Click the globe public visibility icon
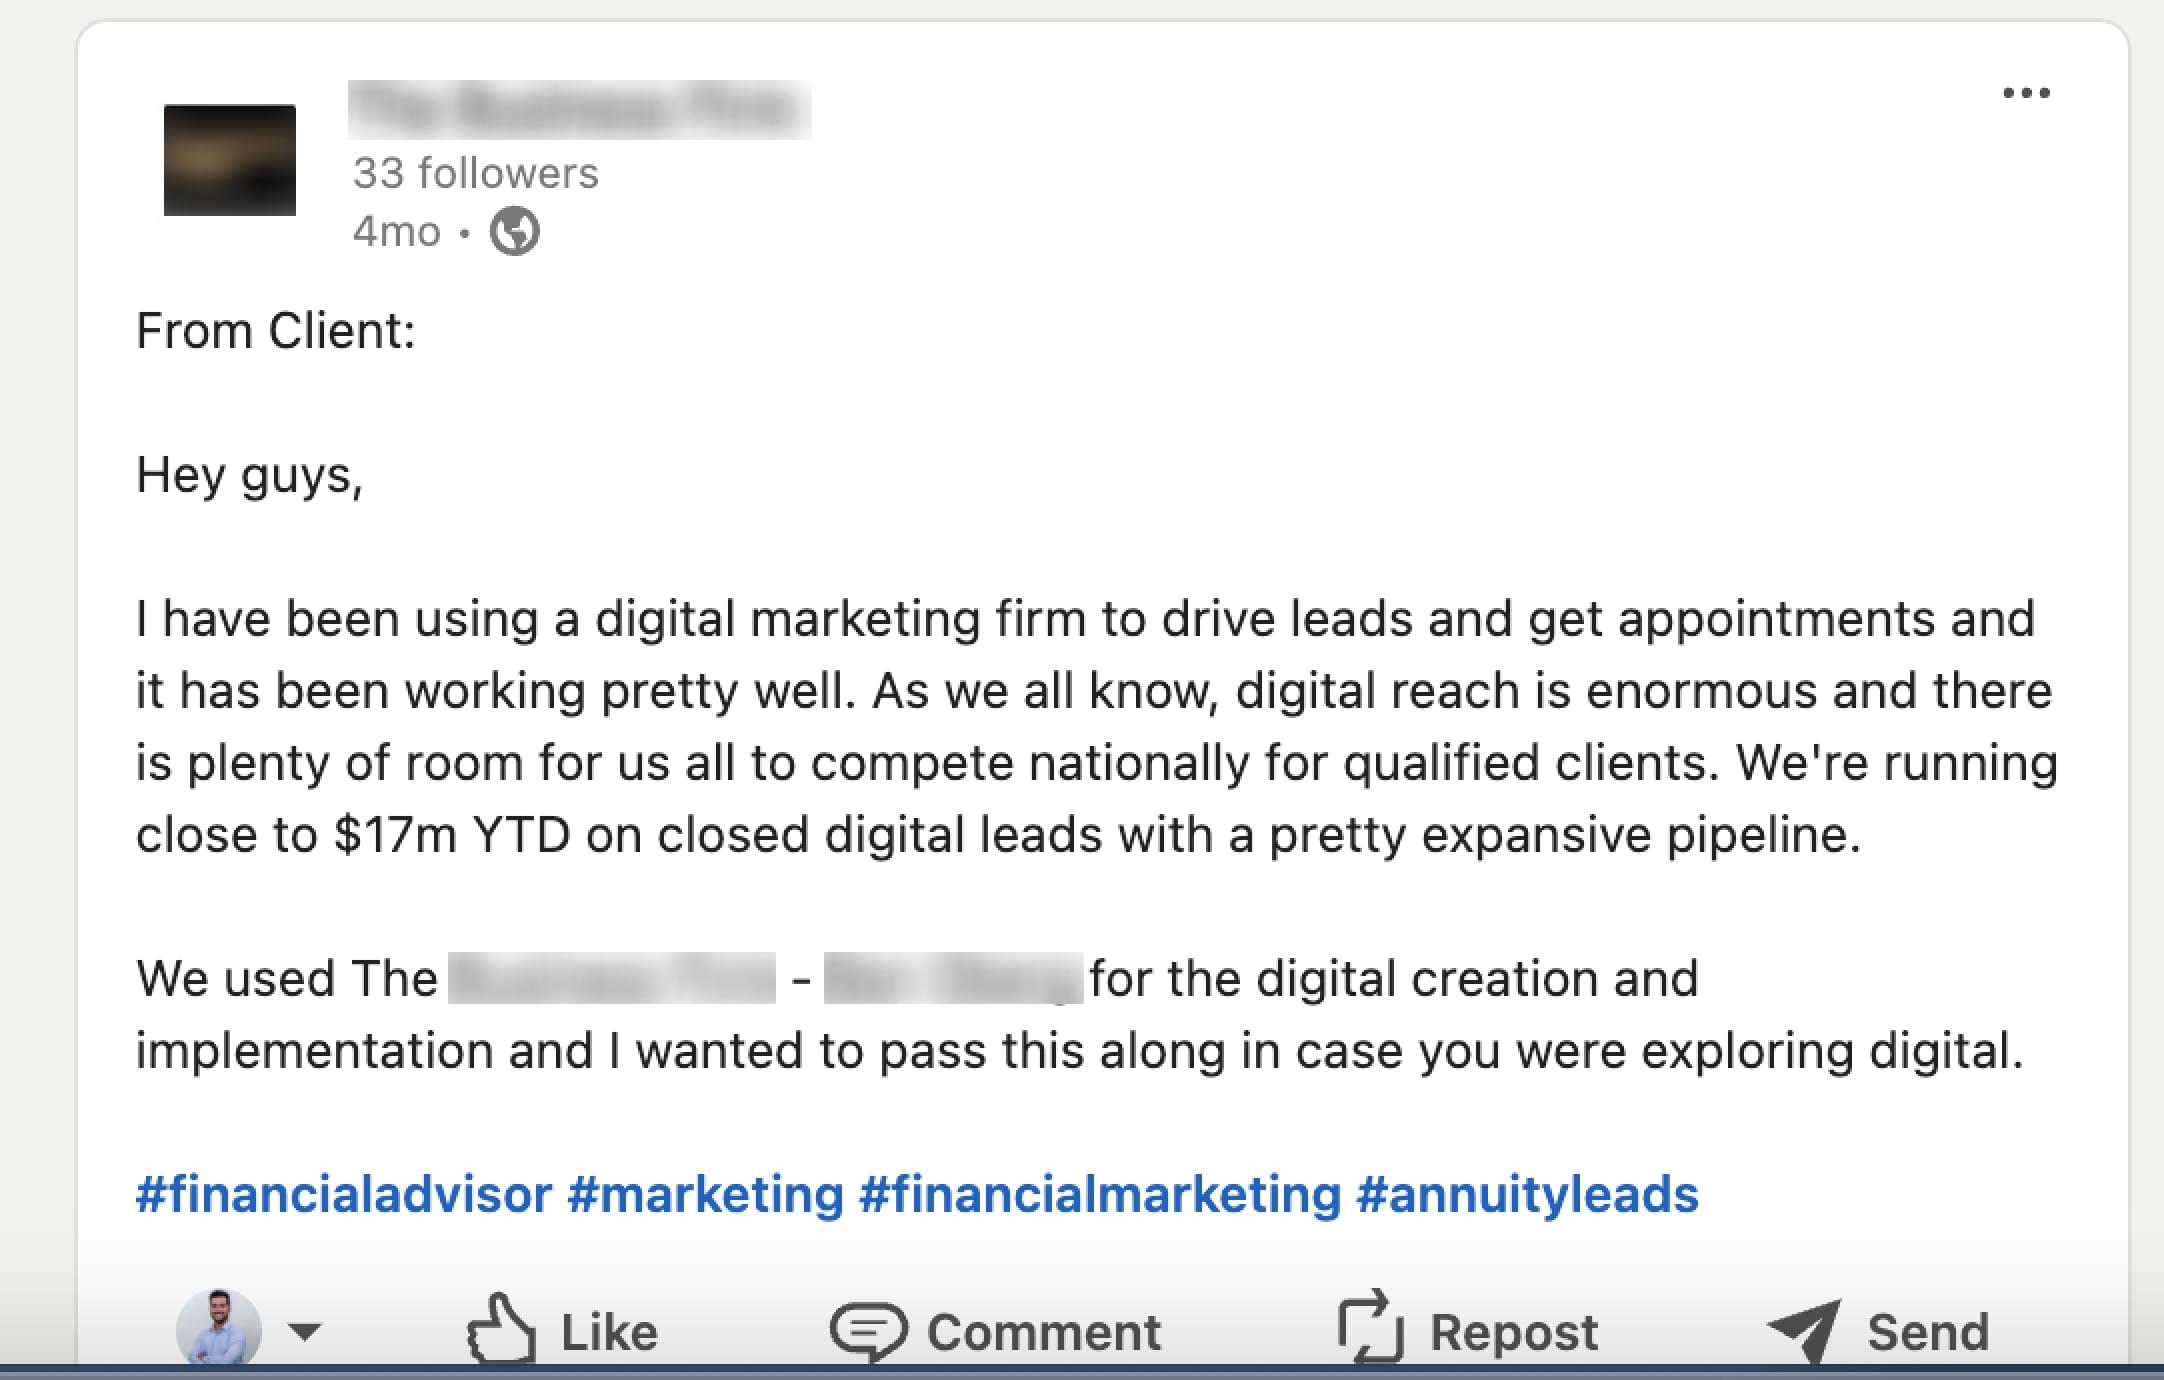The image size is (2164, 1380). coord(514,232)
